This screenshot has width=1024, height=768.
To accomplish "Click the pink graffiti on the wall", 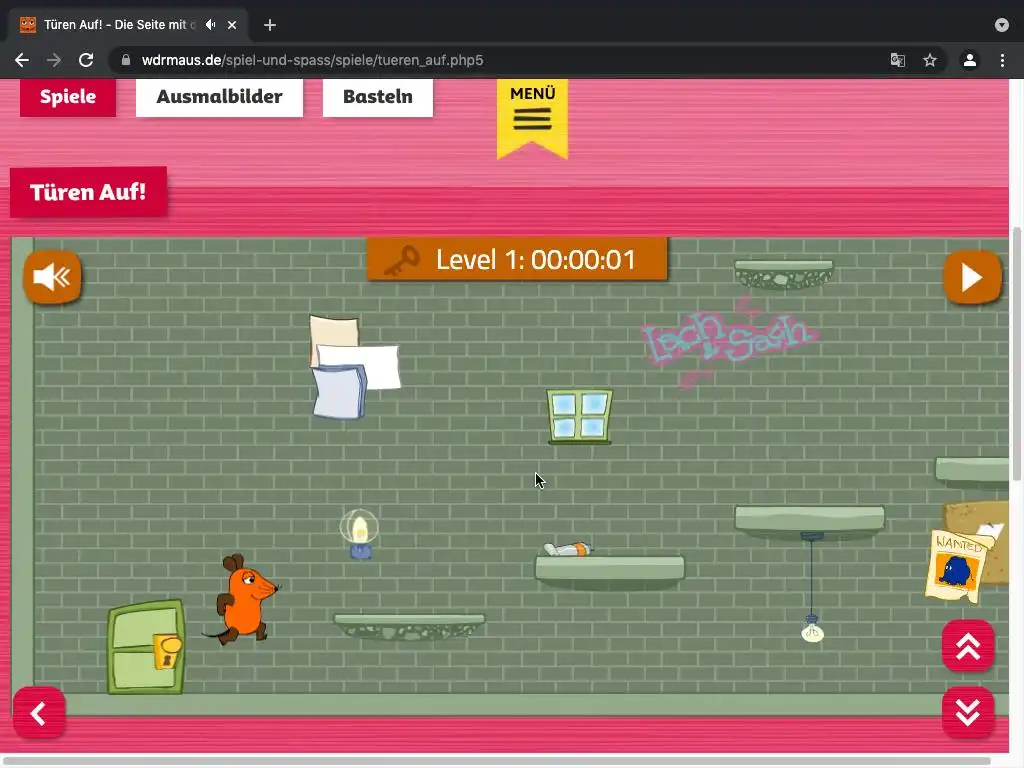I will click(x=729, y=341).
